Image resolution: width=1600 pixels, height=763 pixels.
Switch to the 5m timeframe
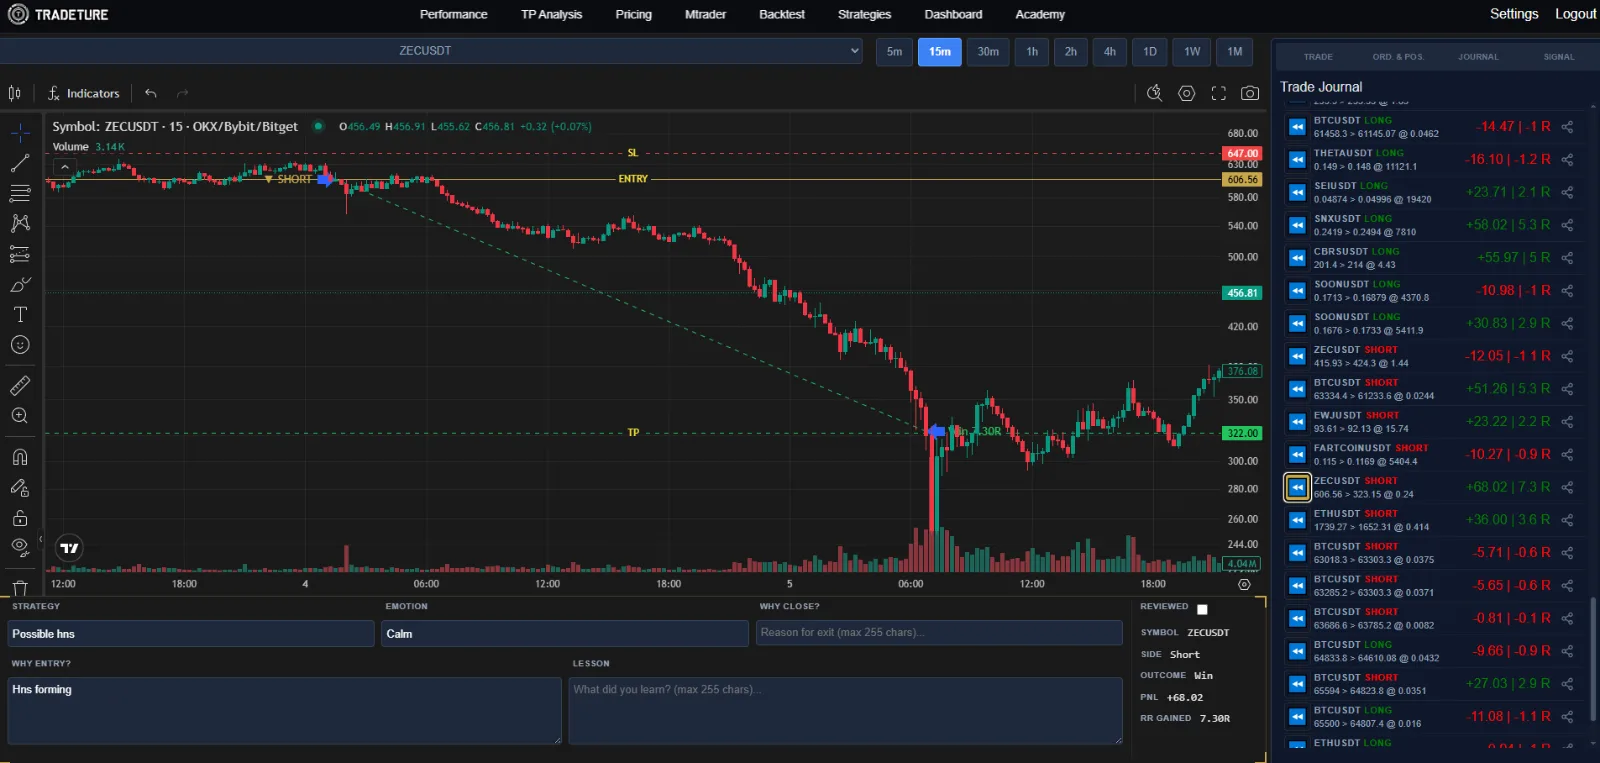tap(895, 52)
